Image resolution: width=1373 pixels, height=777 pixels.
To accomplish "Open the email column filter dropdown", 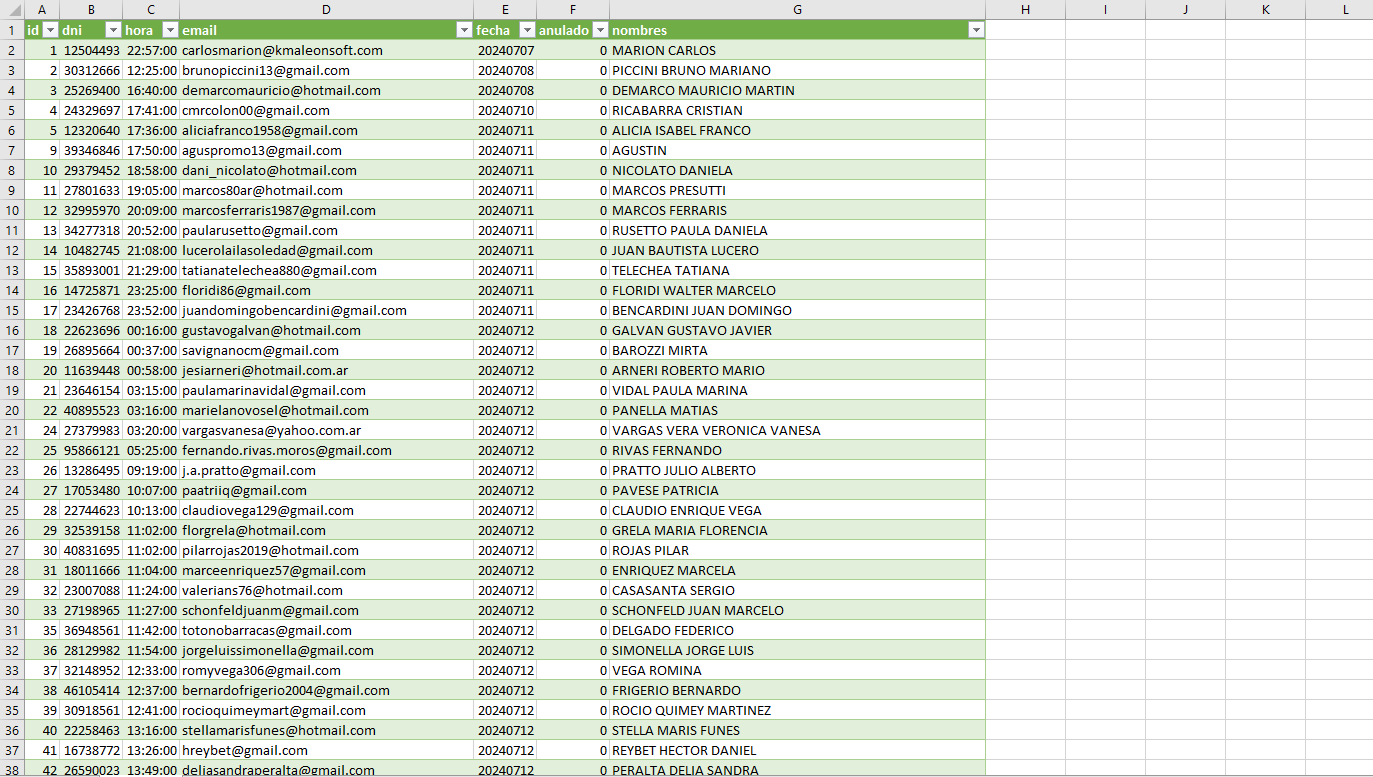I will (464, 30).
